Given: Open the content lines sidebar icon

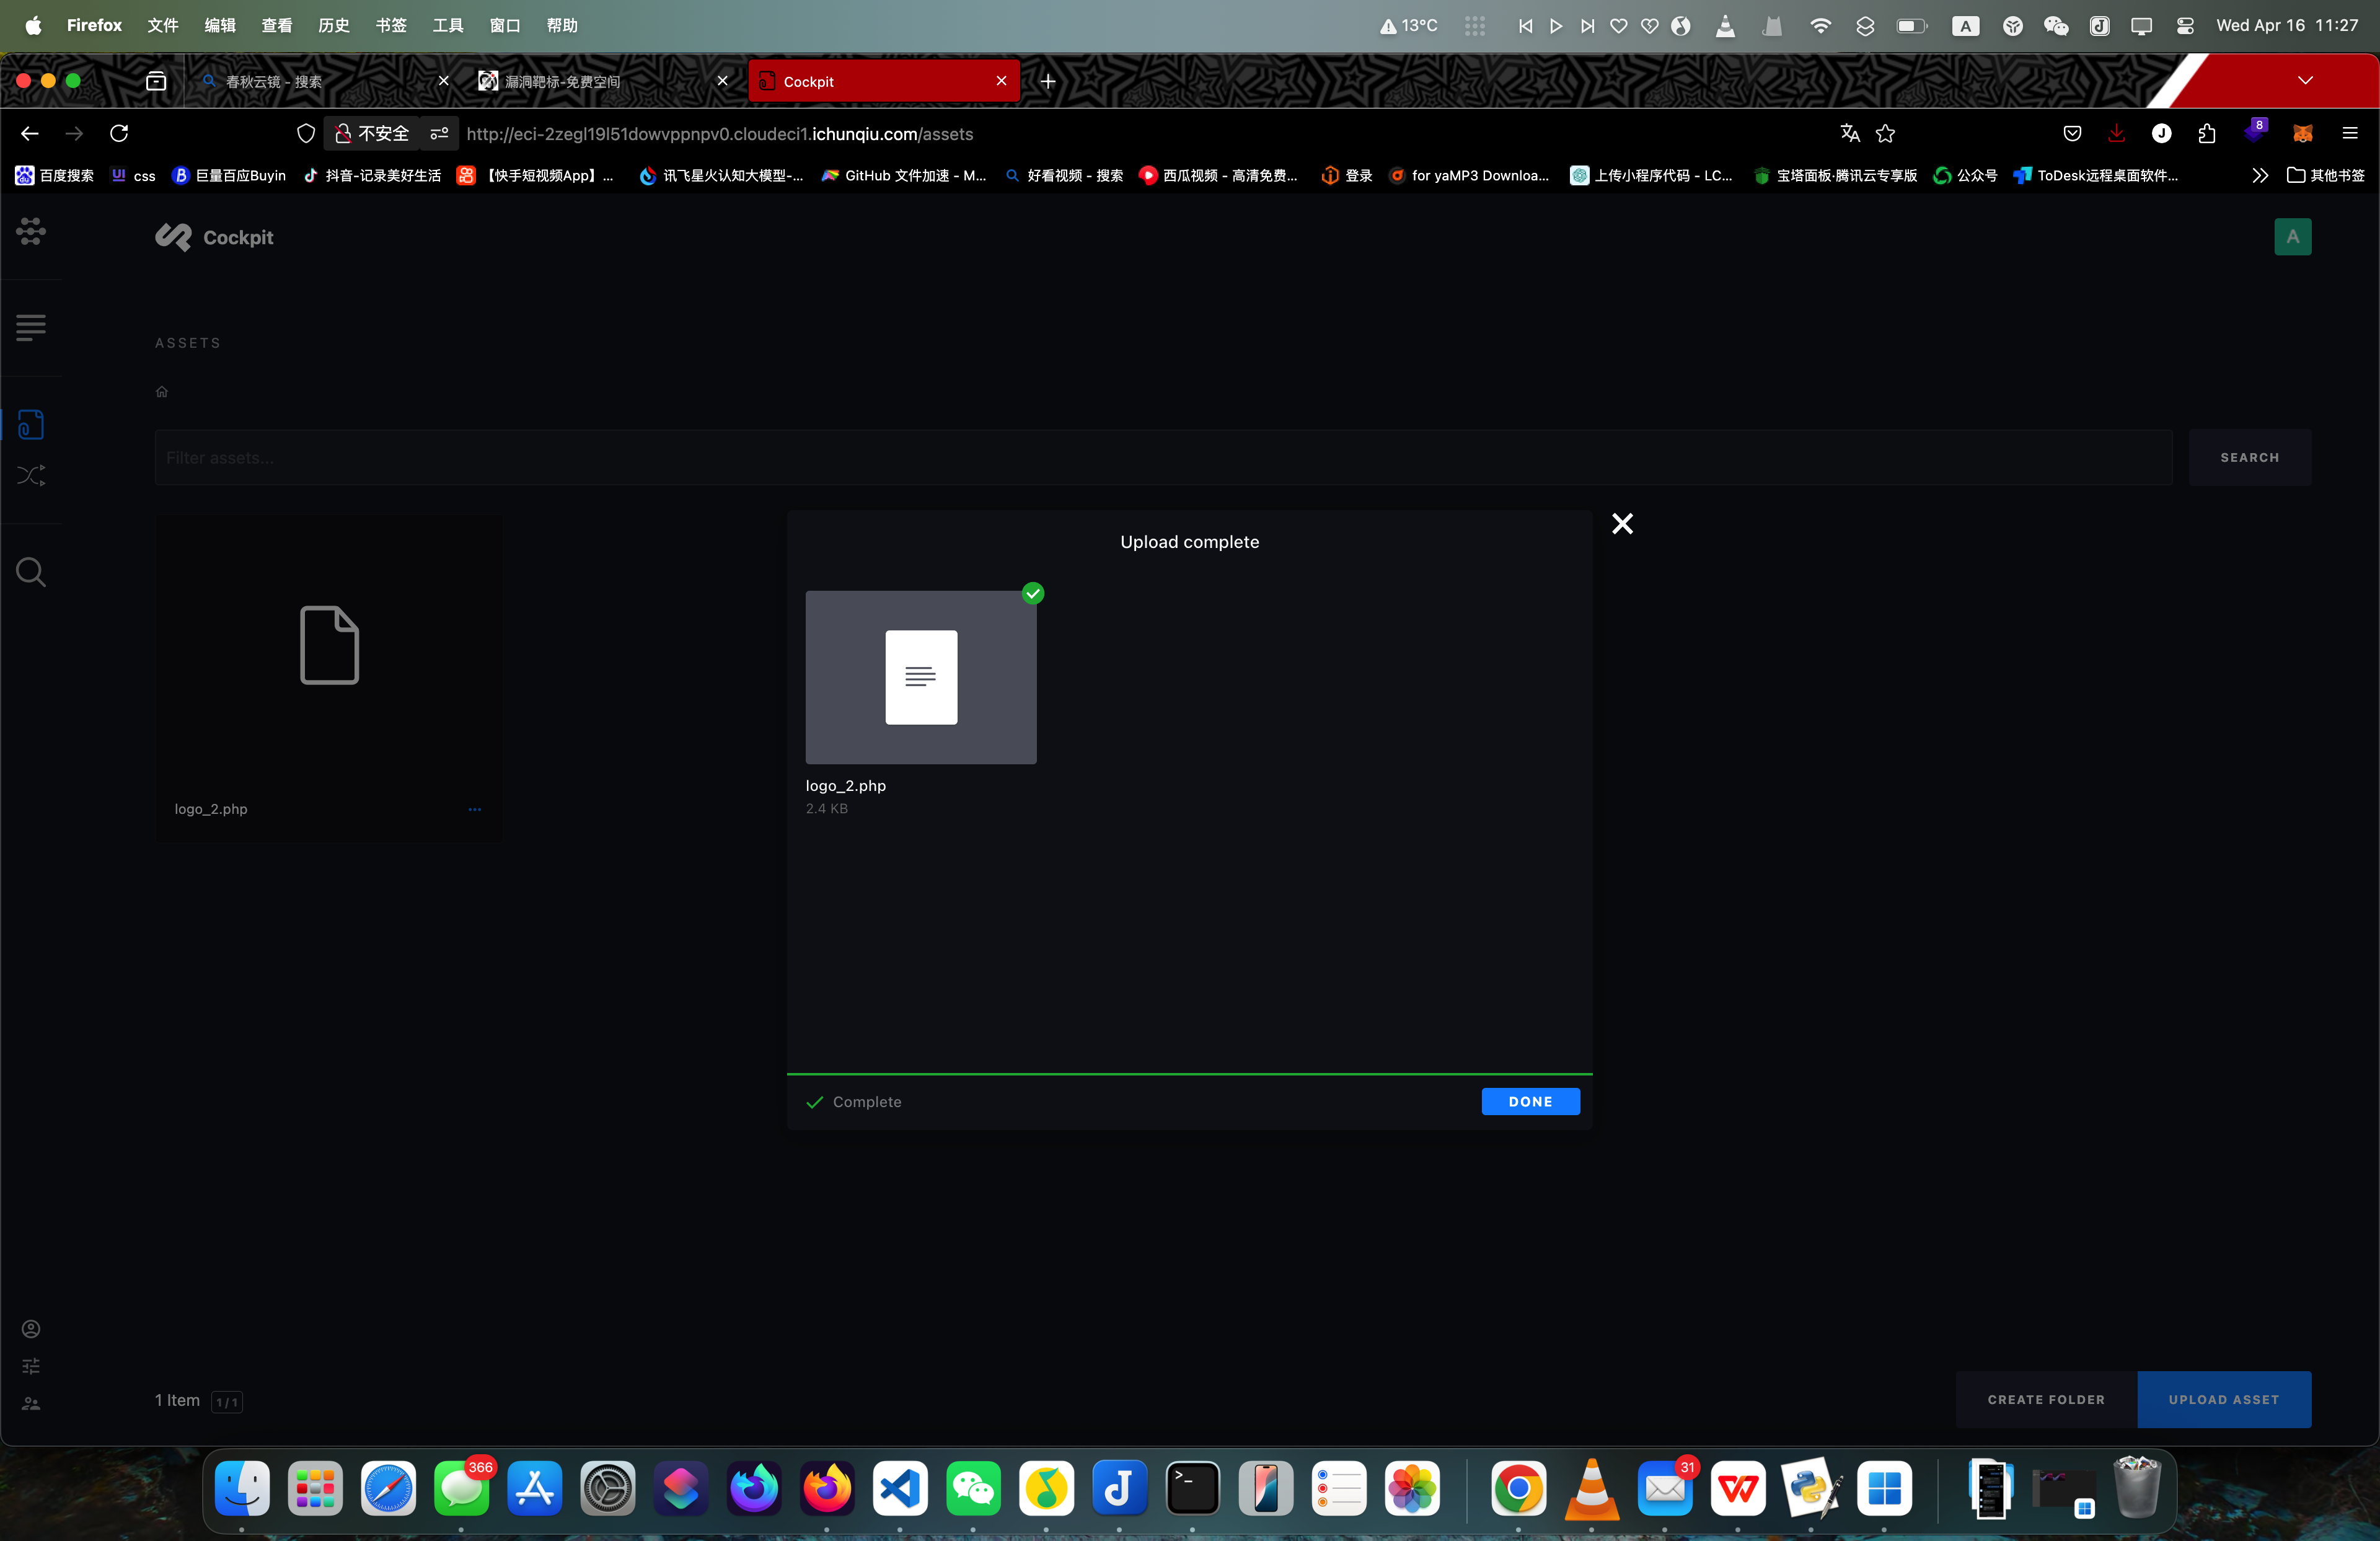Looking at the screenshot, I should (x=31, y=327).
